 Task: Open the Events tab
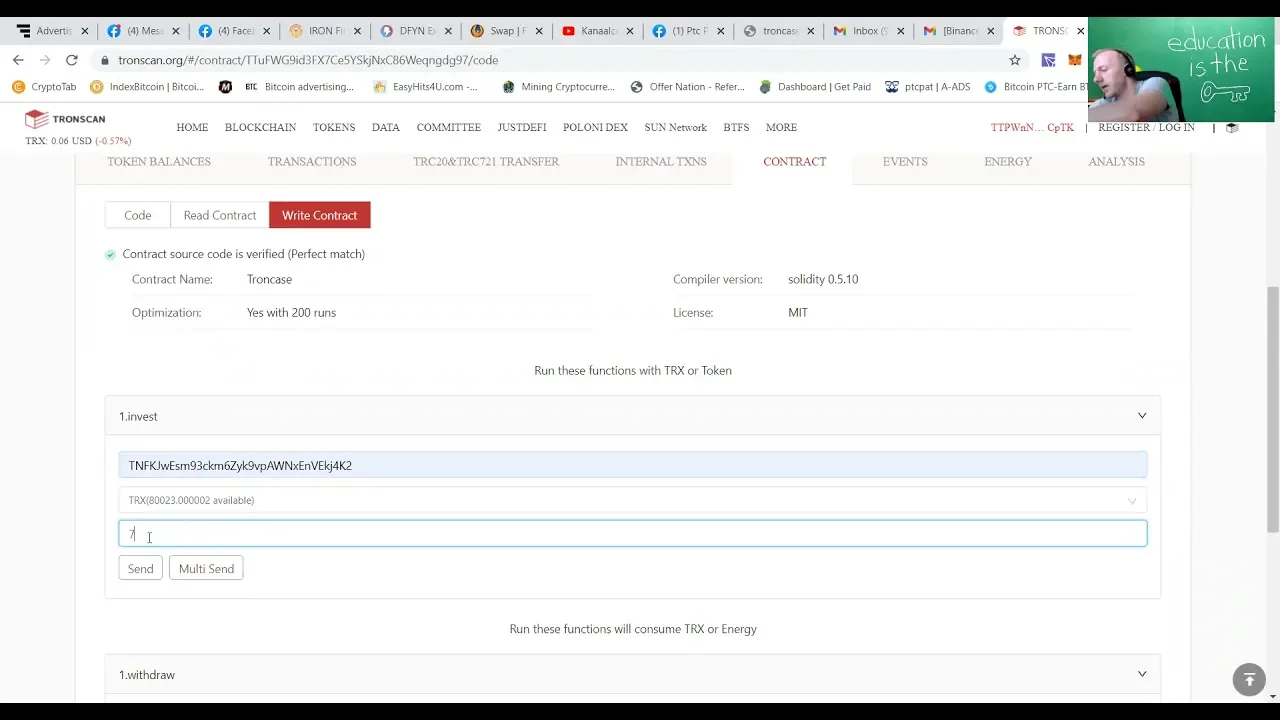(x=904, y=162)
